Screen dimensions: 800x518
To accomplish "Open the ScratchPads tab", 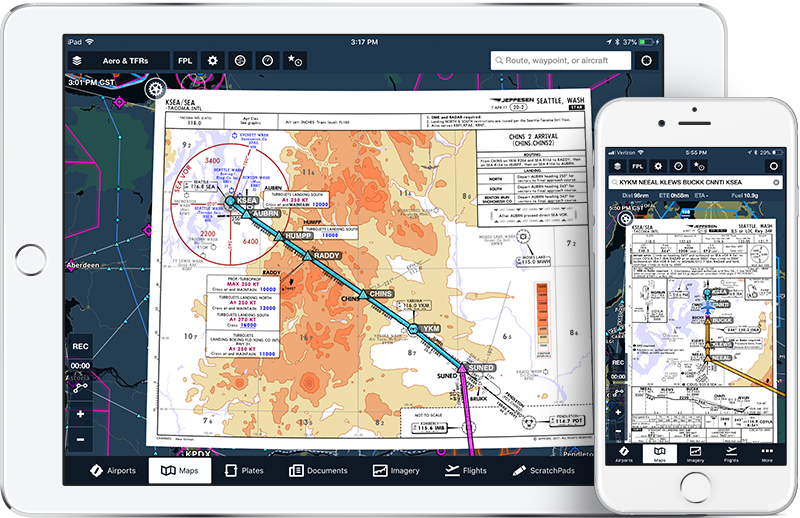I will [543, 470].
